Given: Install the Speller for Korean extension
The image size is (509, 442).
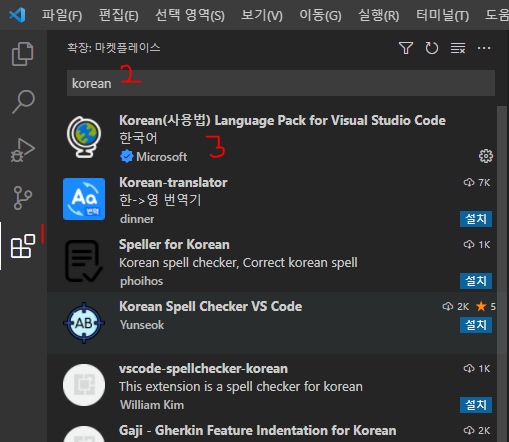Looking at the screenshot, I should pyautogui.click(x=476, y=281).
